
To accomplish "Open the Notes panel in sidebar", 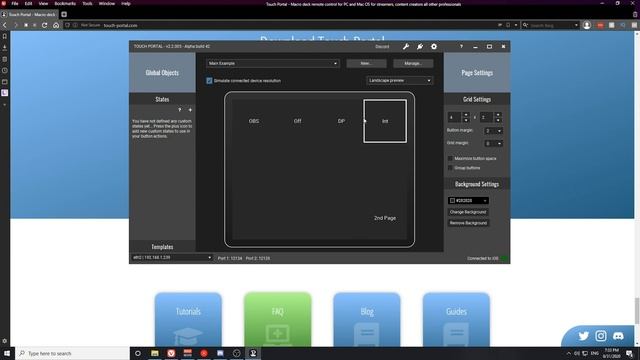I will pyautogui.click(x=4, y=59).
